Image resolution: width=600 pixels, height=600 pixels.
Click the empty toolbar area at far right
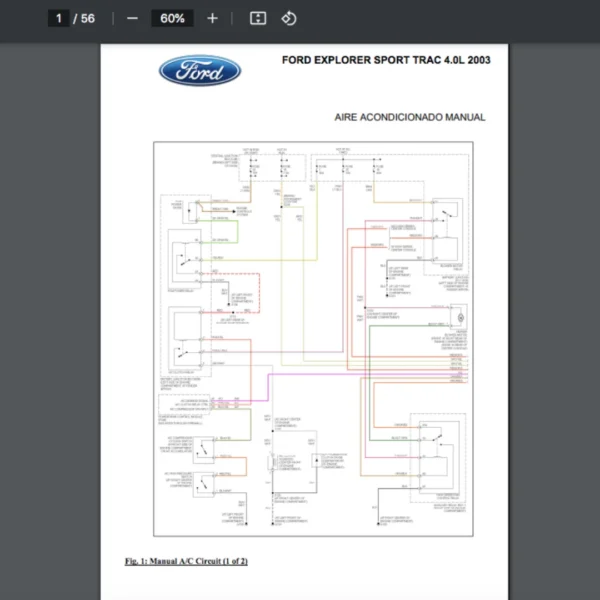pyautogui.click(x=500, y=18)
